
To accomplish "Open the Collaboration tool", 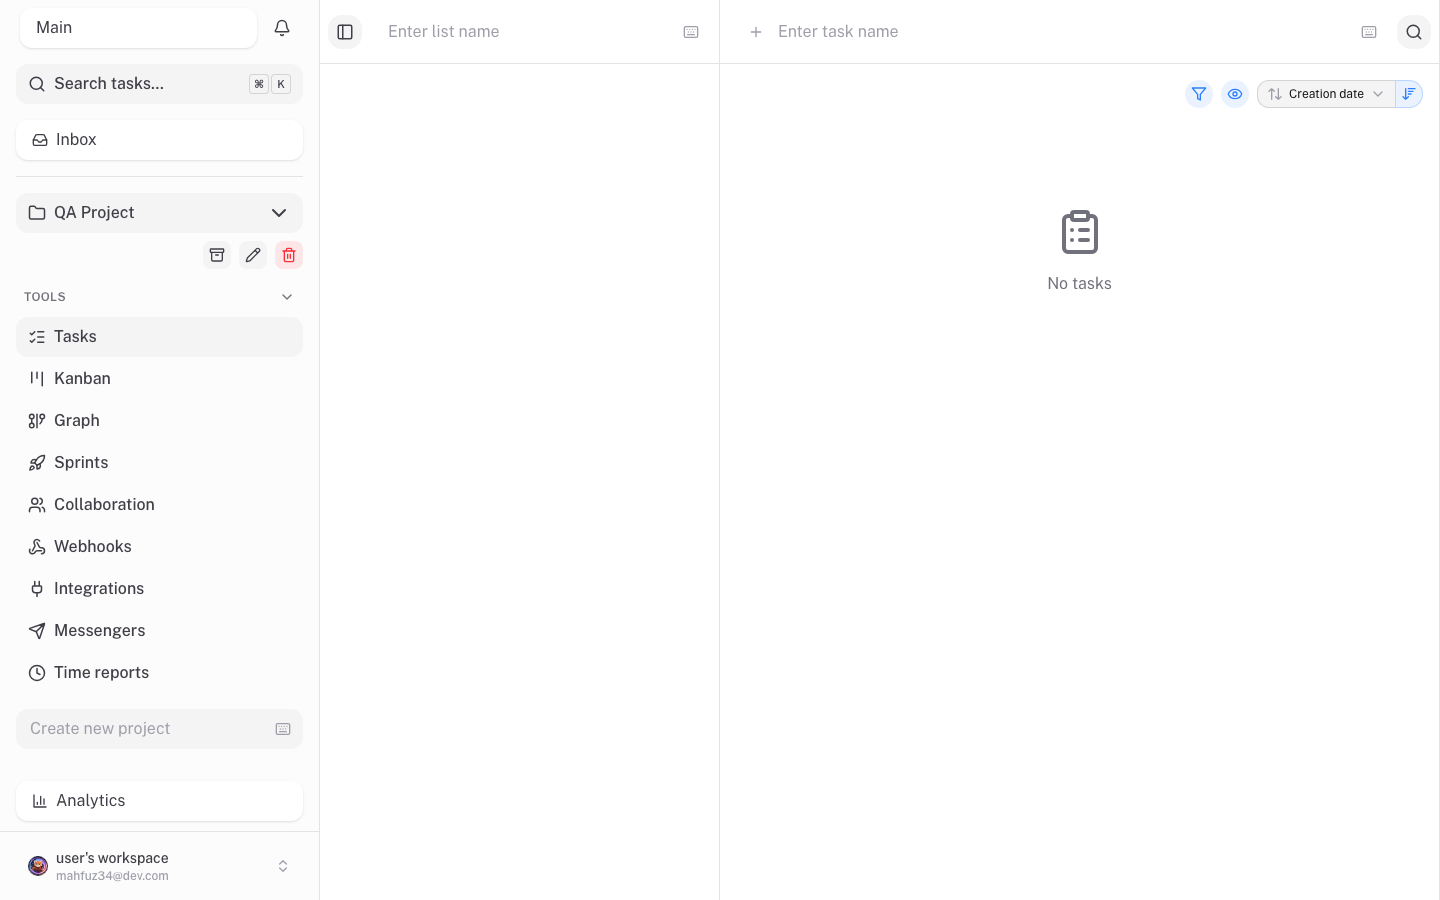I will tap(159, 505).
